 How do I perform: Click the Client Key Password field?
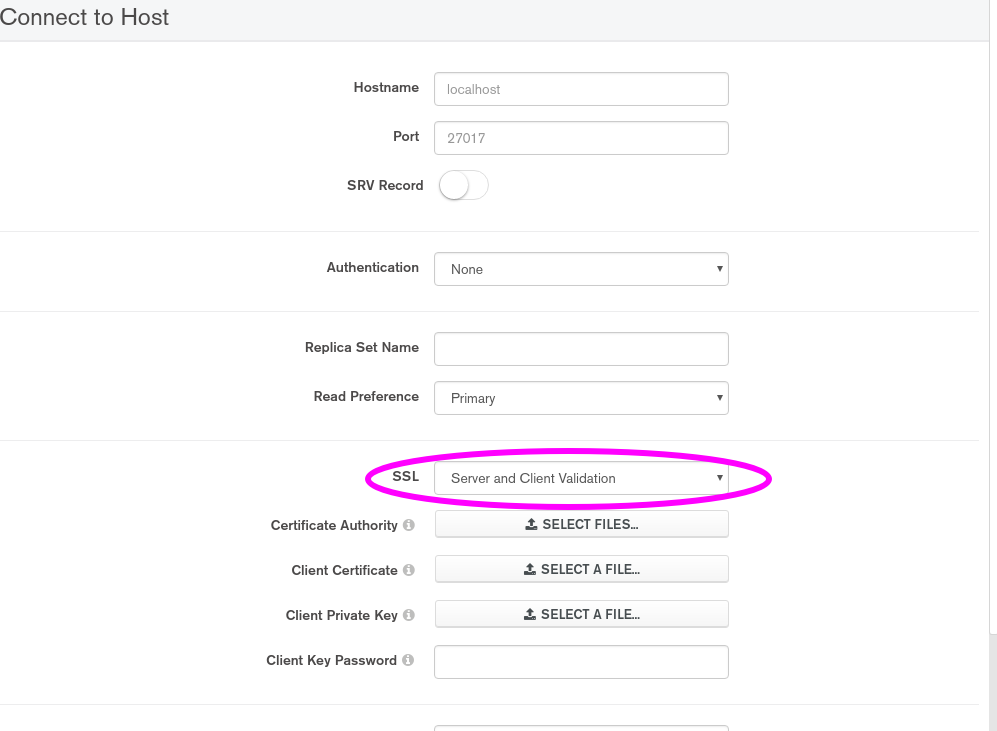[581, 662]
